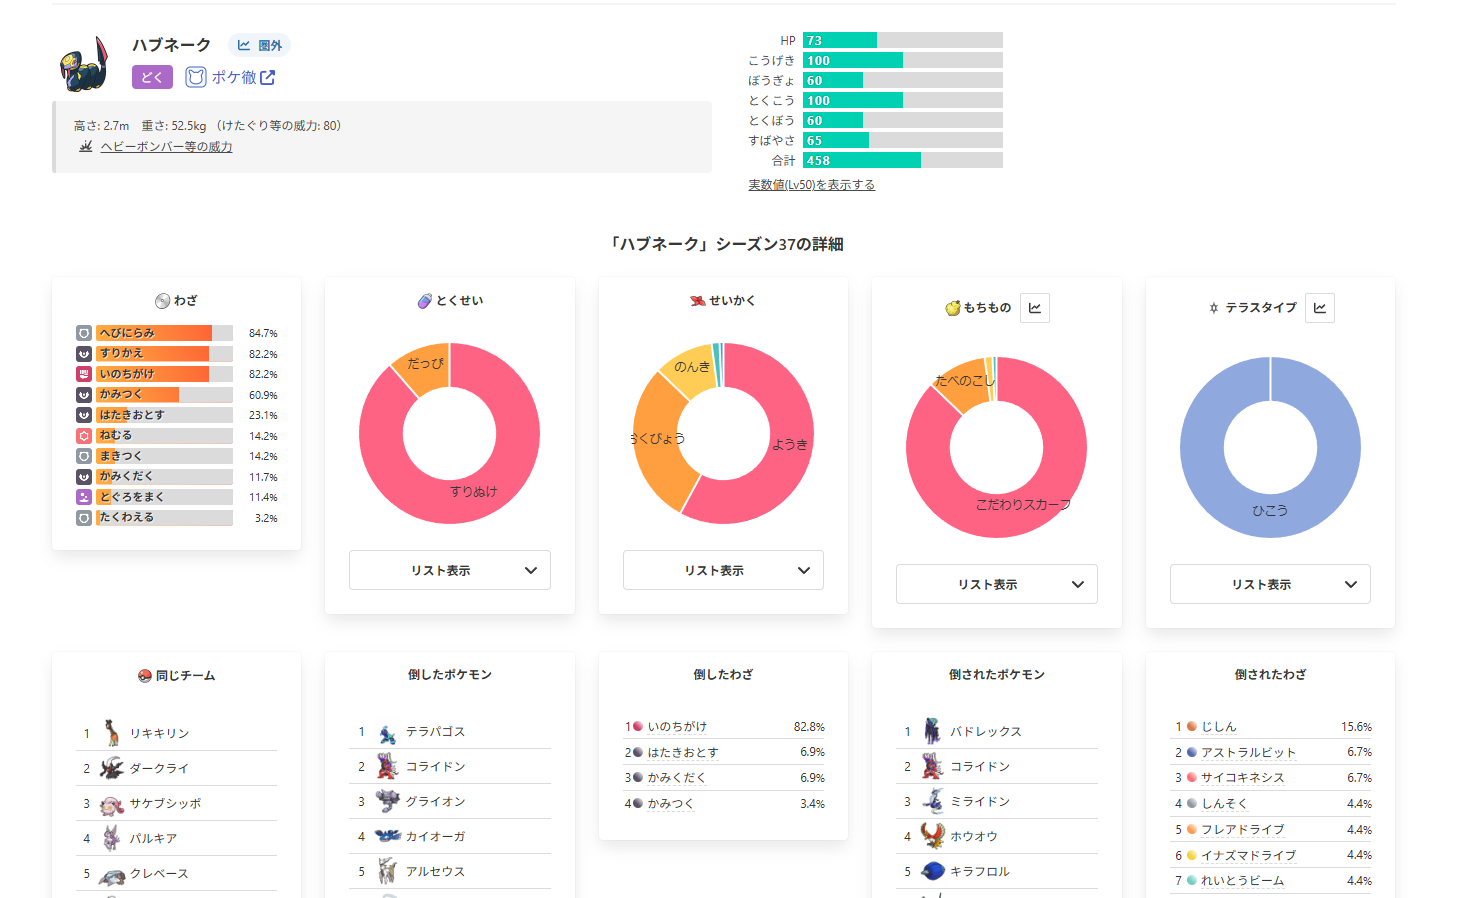Click the chart icon beside もちもの
The image size is (1464, 898).
[1035, 308]
